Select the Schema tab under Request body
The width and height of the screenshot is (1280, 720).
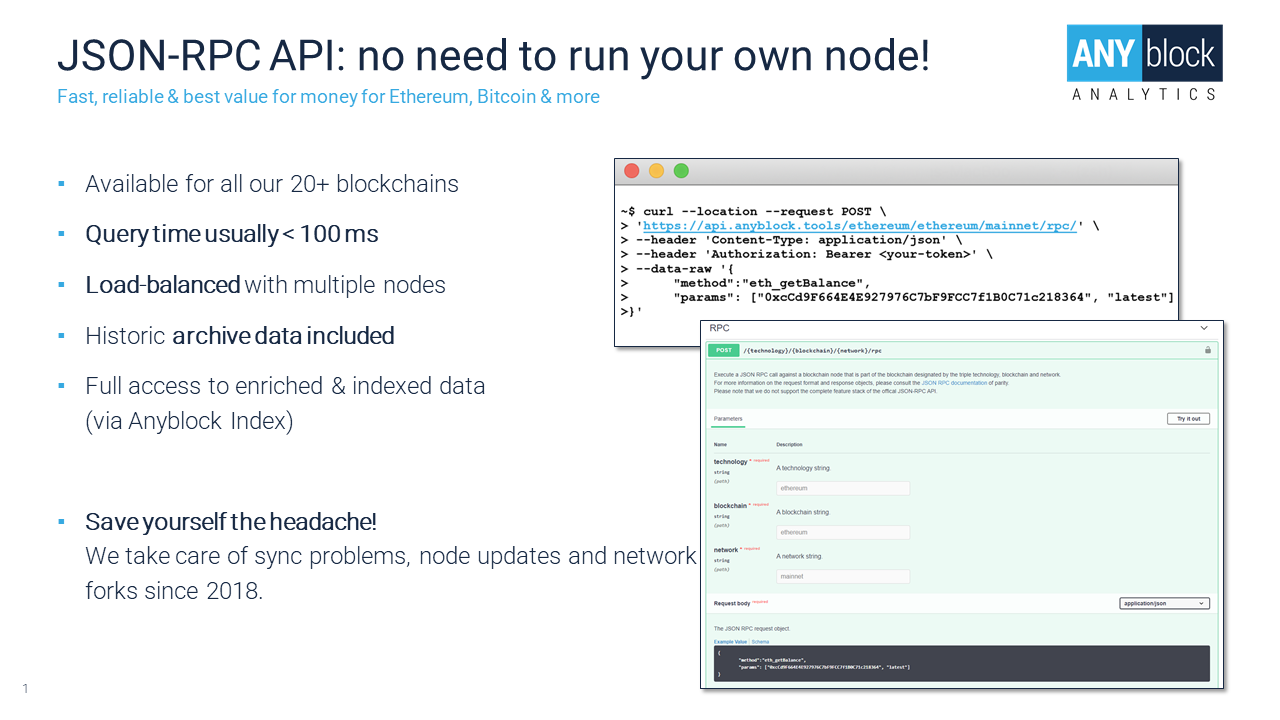[760, 642]
